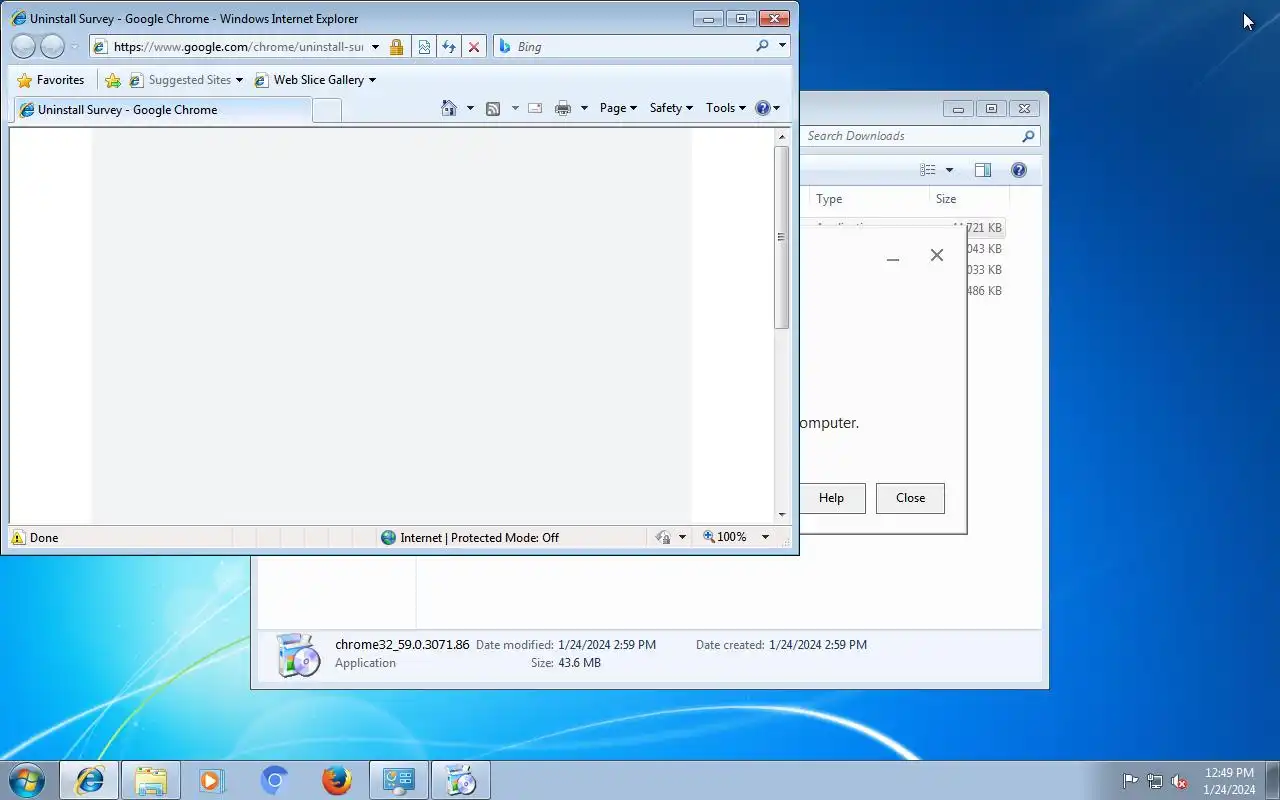Open Action Center flag tray icon
Screen dimensions: 1280x800
[1130, 781]
